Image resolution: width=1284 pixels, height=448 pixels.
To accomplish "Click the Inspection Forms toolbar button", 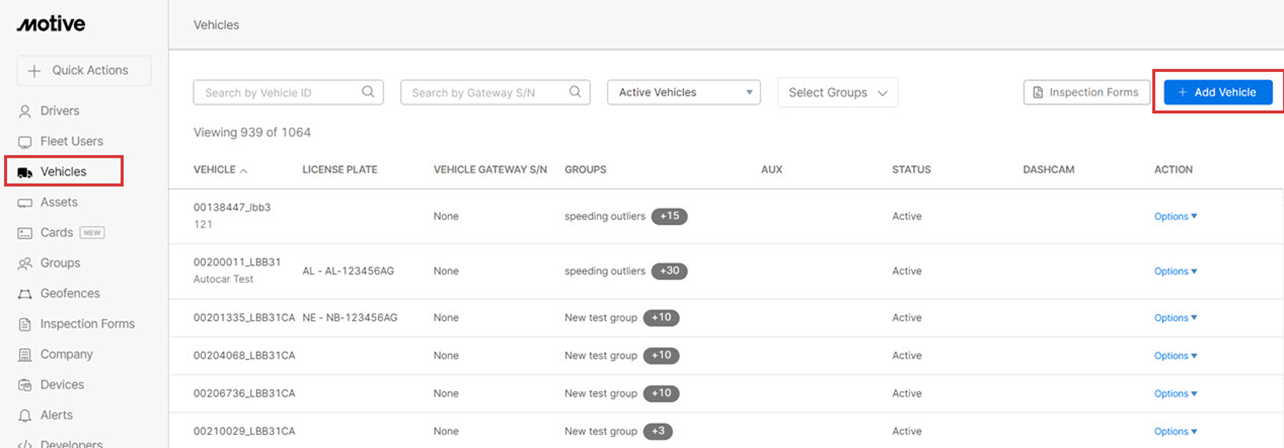I will tap(1086, 92).
